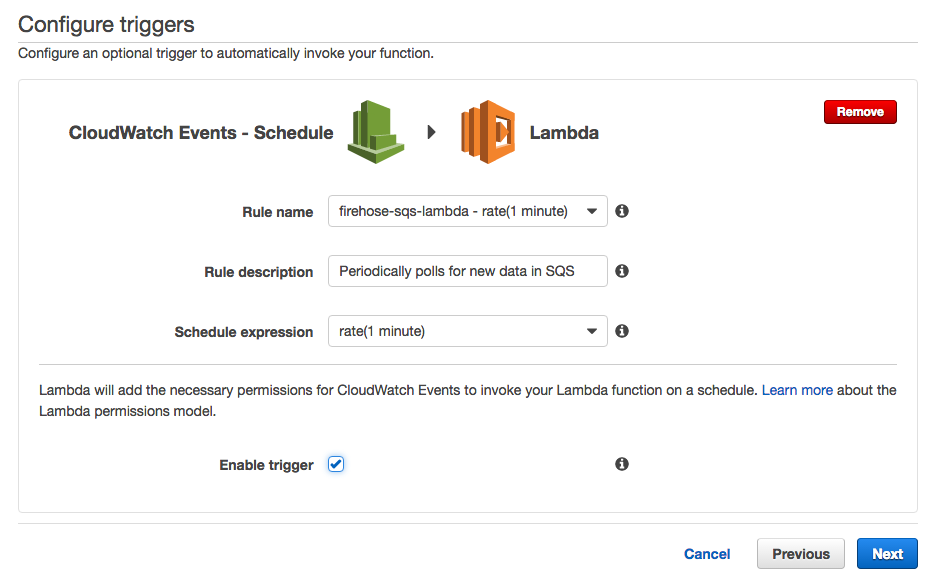The width and height of the screenshot is (936, 586).
Task: Expand the Schedule expression dropdown
Action: point(467,331)
